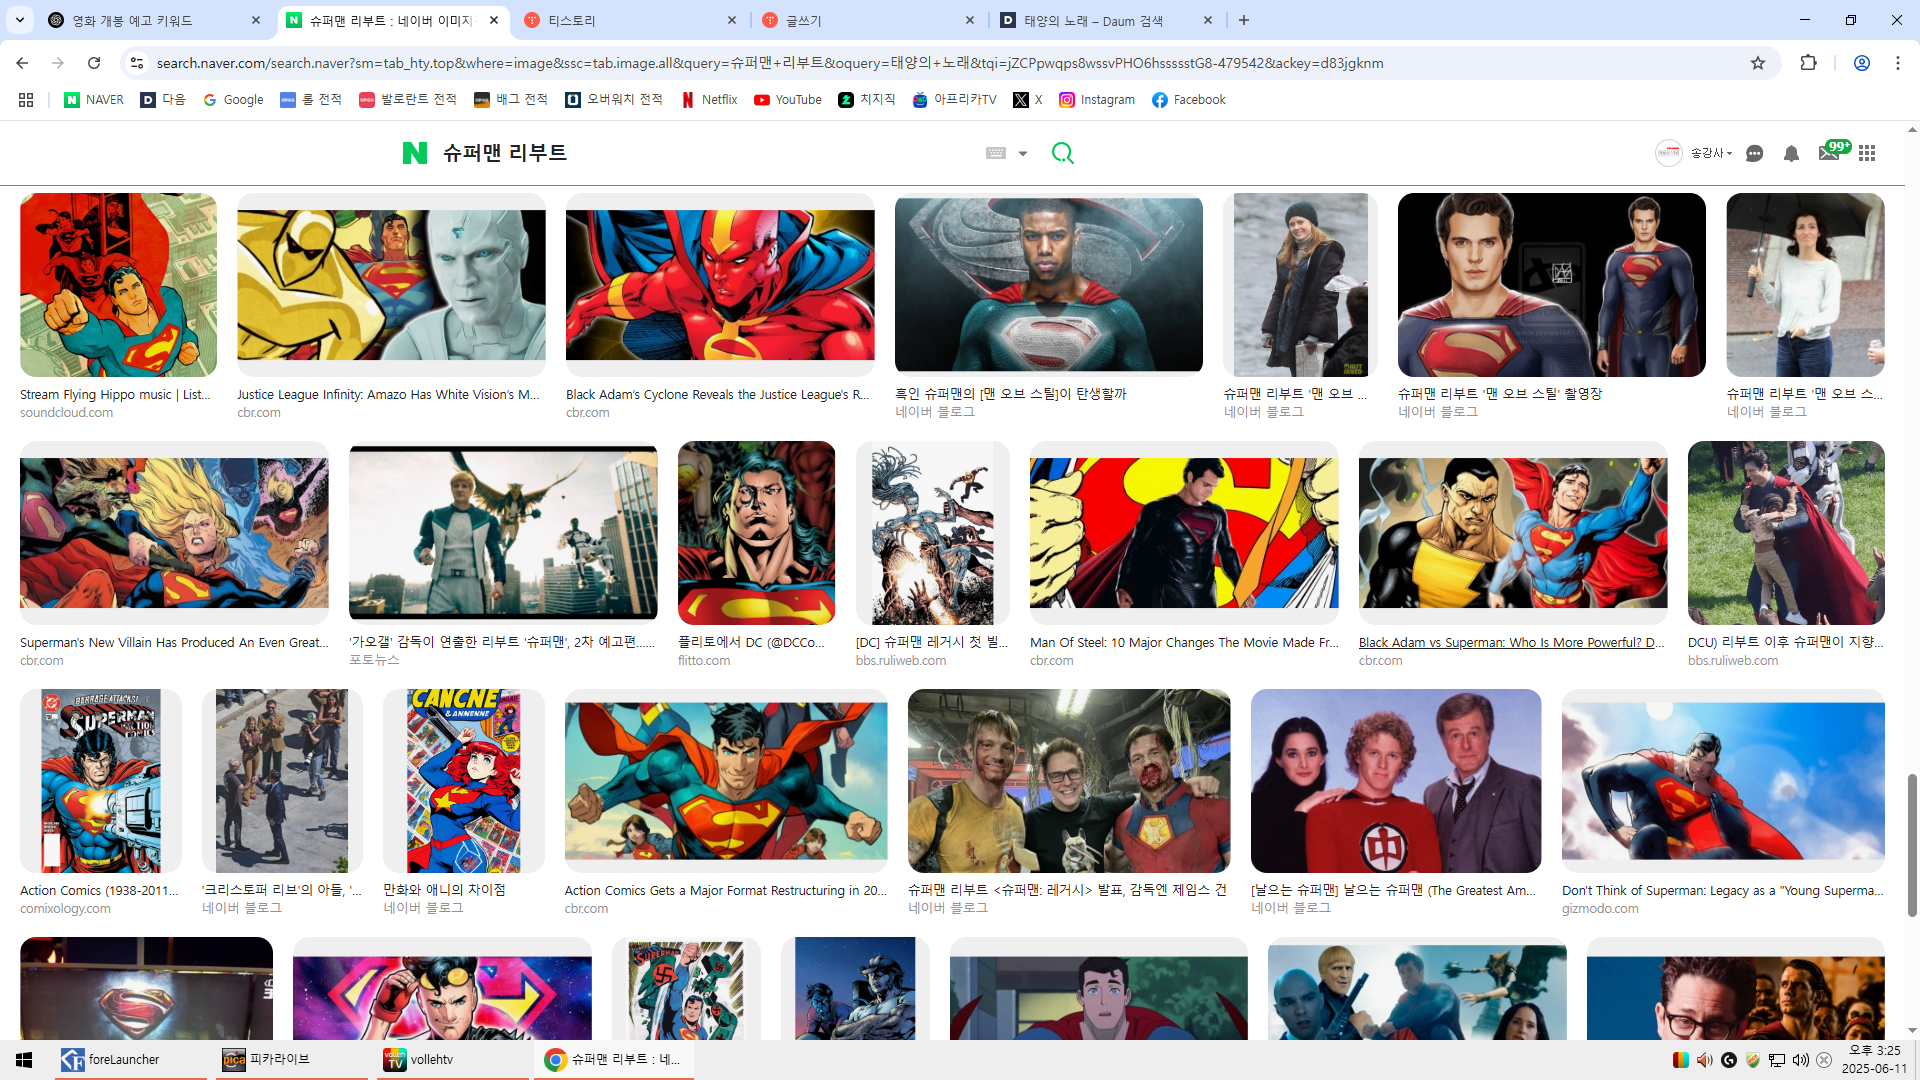Open Naver talk chat bubble icon
Viewport: 1920px width, 1080px height.
[x=1754, y=153]
